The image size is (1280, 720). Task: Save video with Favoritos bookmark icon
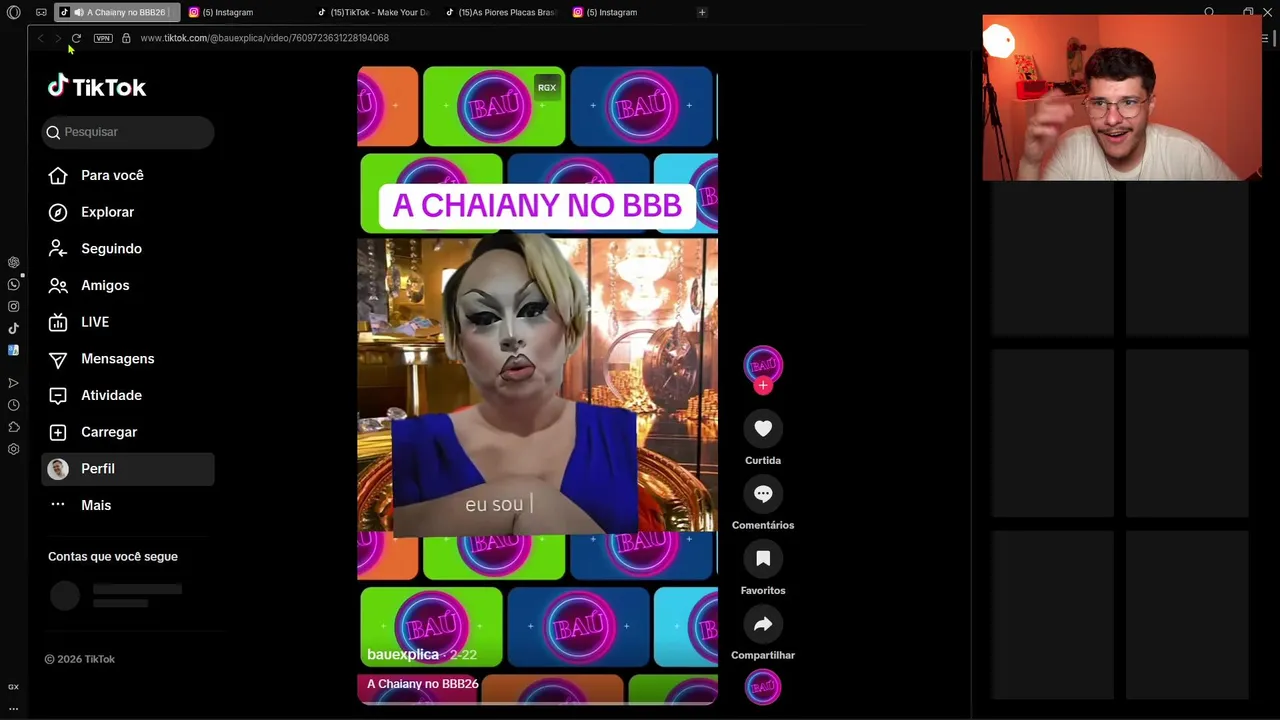pyautogui.click(x=763, y=558)
